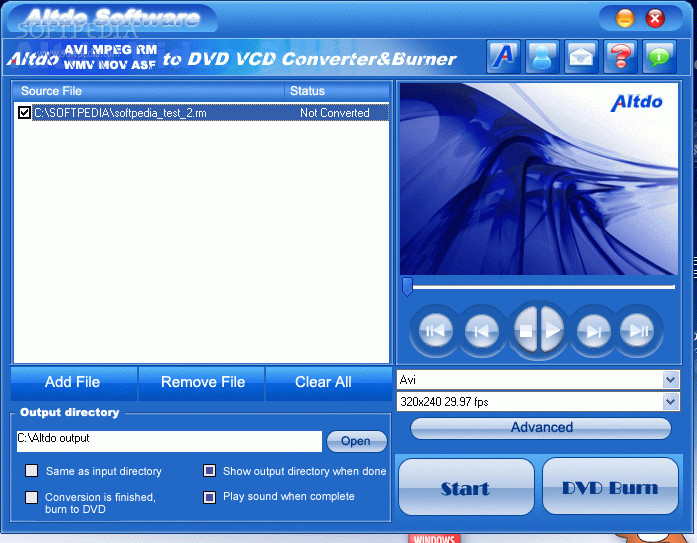Minimize the window with the orange button

[625, 19]
